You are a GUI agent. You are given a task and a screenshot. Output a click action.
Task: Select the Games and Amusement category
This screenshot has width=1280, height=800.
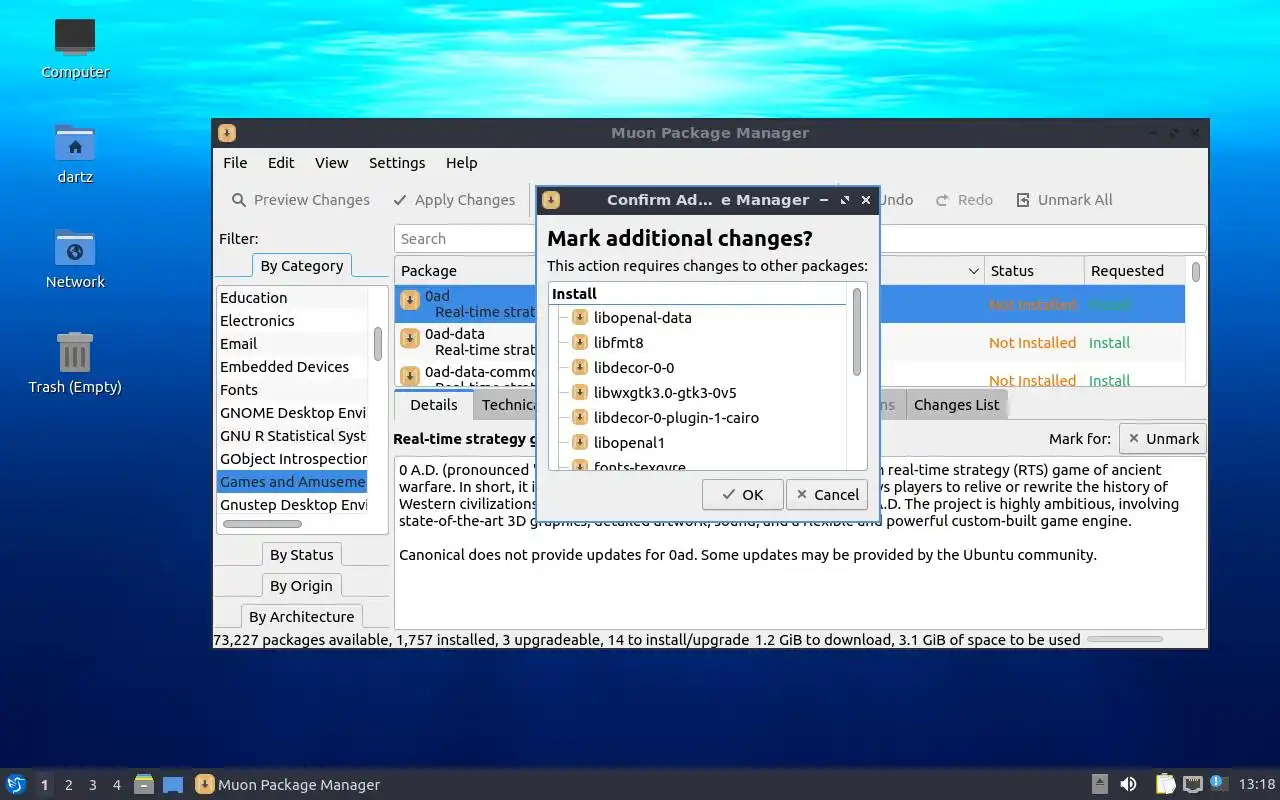[292, 482]
